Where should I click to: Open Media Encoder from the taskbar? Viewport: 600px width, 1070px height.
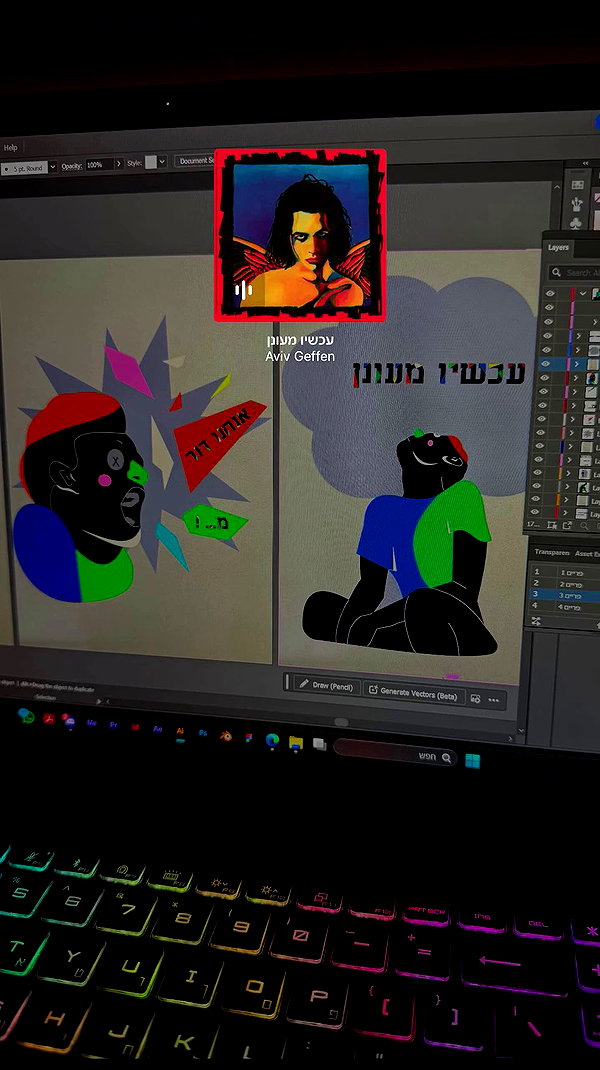click(91, 723)
